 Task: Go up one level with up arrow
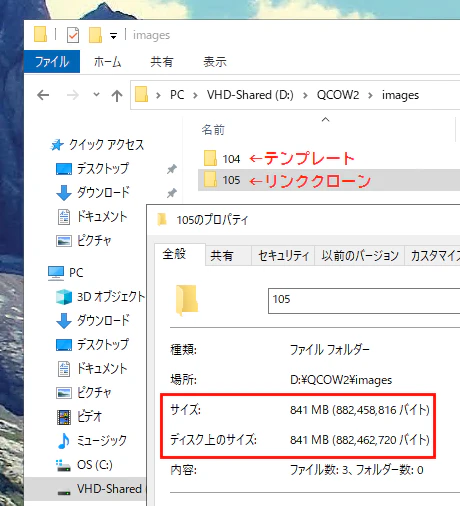117,96
